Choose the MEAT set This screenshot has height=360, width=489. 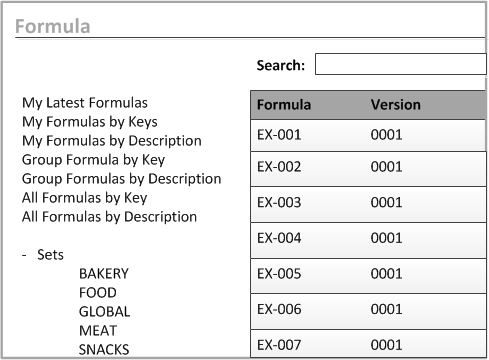click(98, 331)
